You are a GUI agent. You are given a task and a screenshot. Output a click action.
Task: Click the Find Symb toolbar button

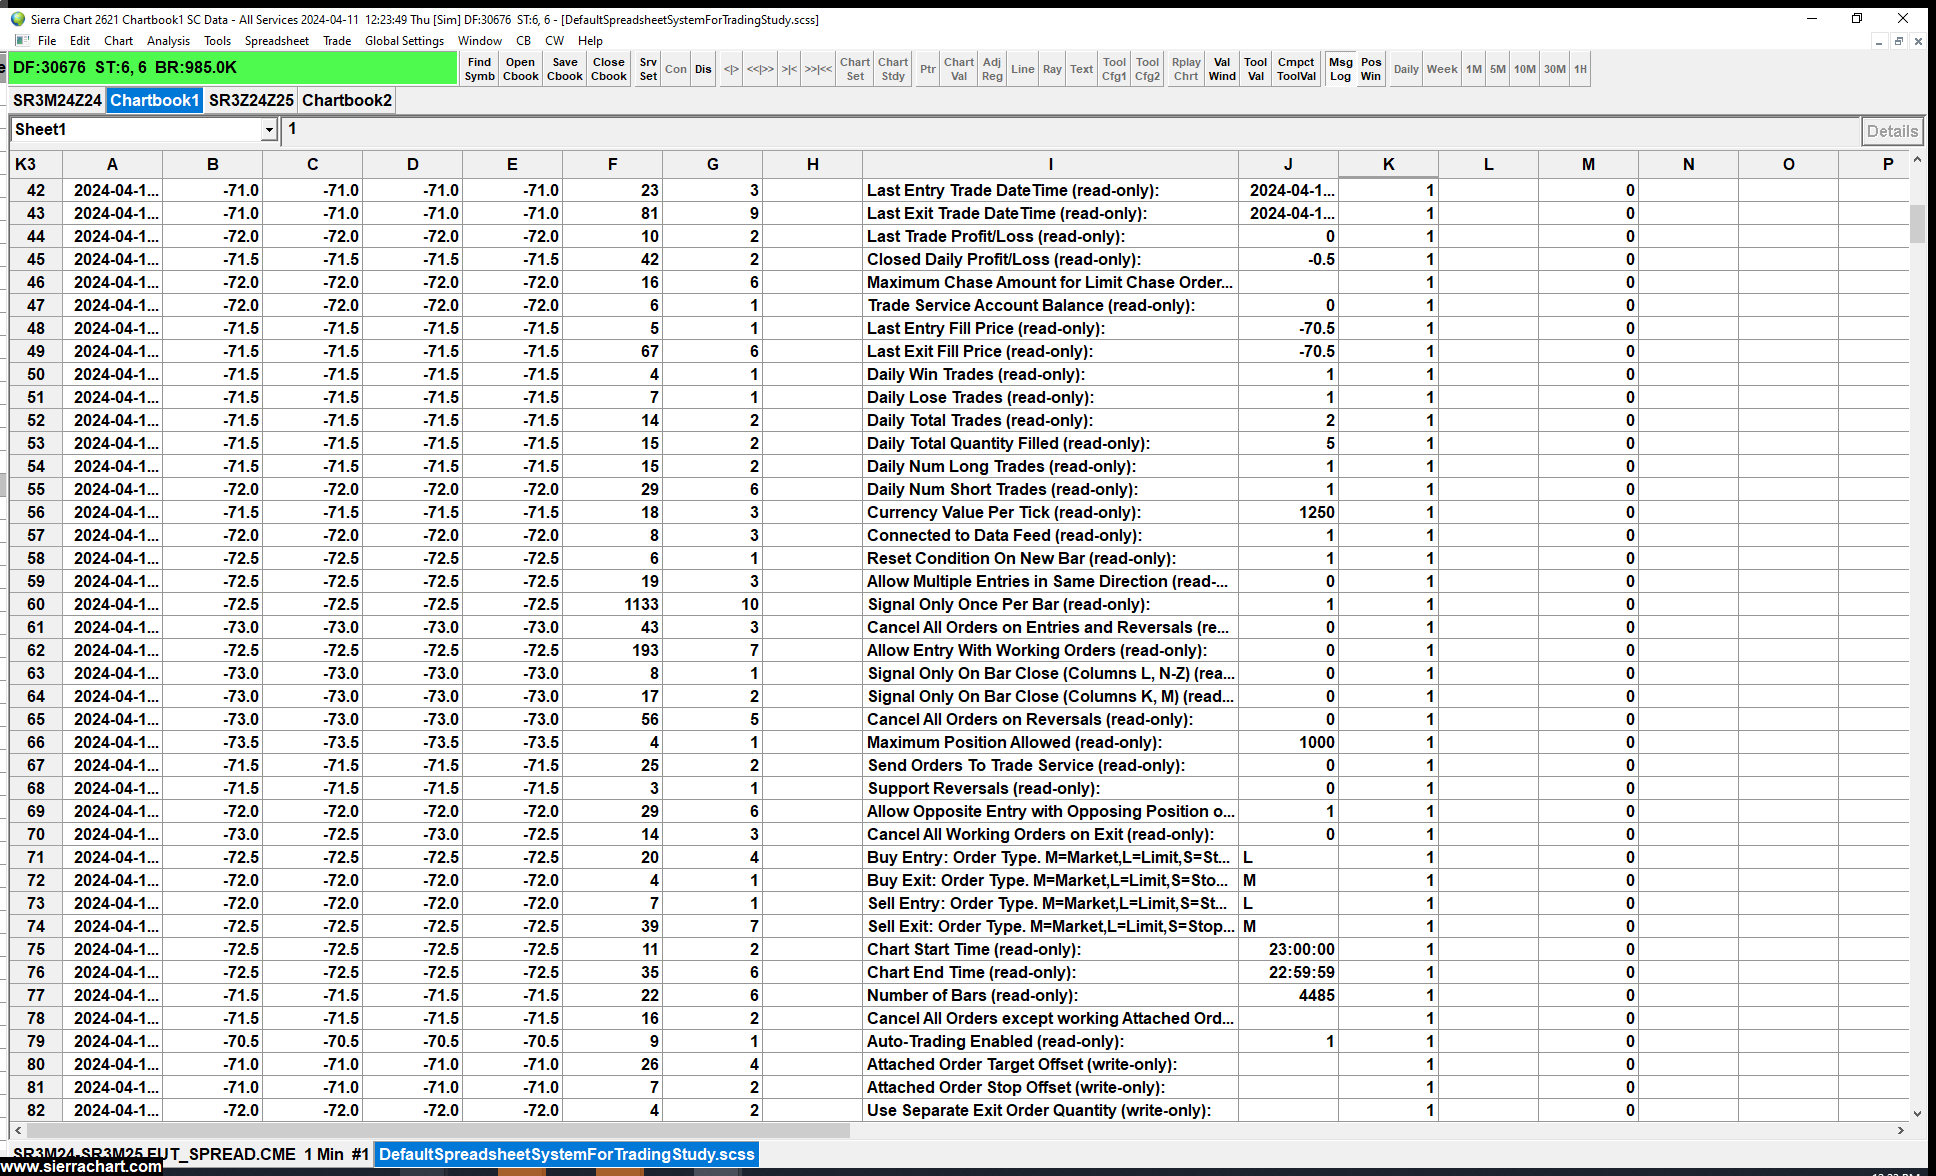tap(479, 69)
